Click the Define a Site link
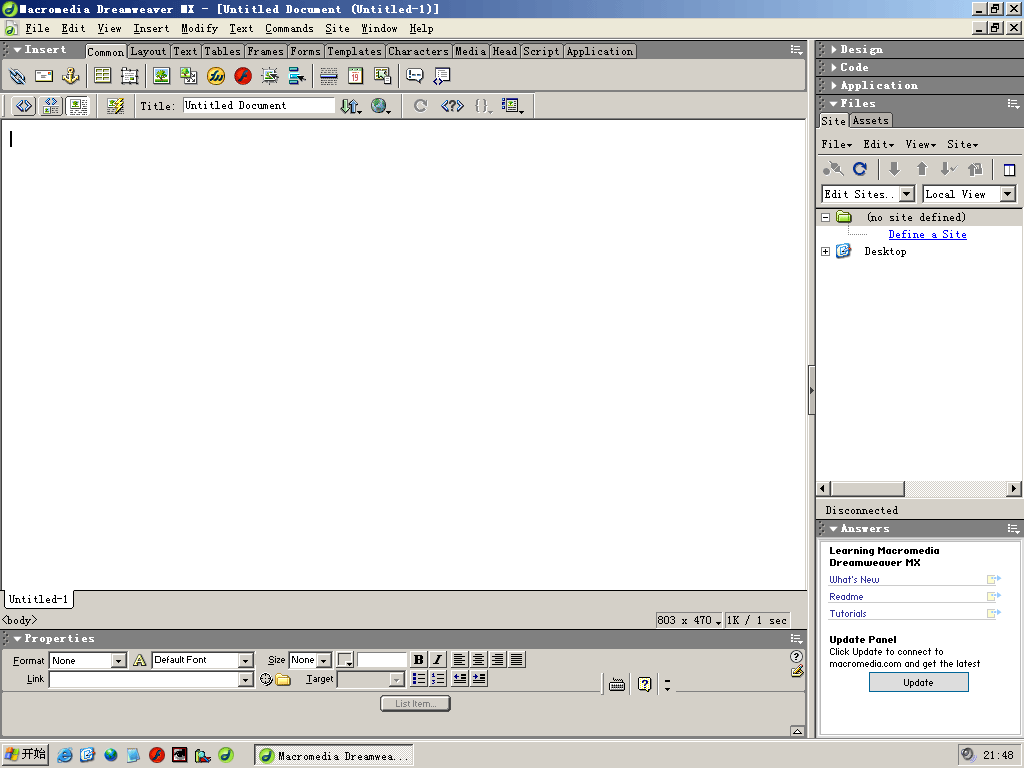Image resolution: width=1024 pixels, height=768 pixels. pyautogui.click(x=927, y=235)
